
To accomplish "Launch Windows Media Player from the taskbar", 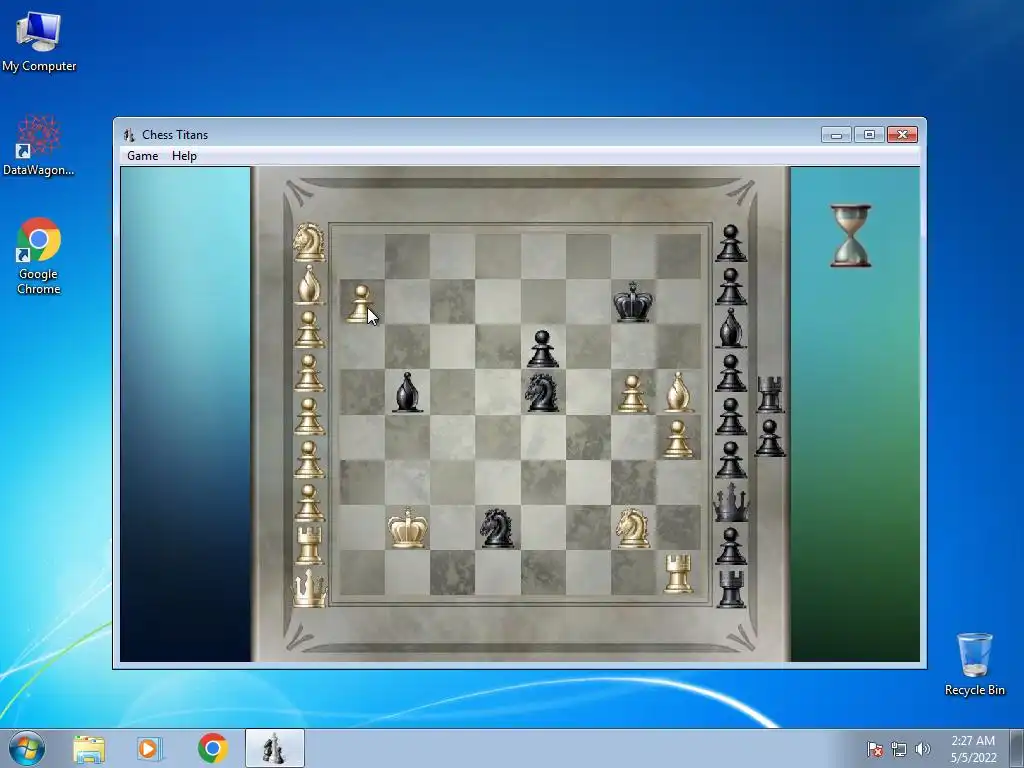I will tap(150, 748).
